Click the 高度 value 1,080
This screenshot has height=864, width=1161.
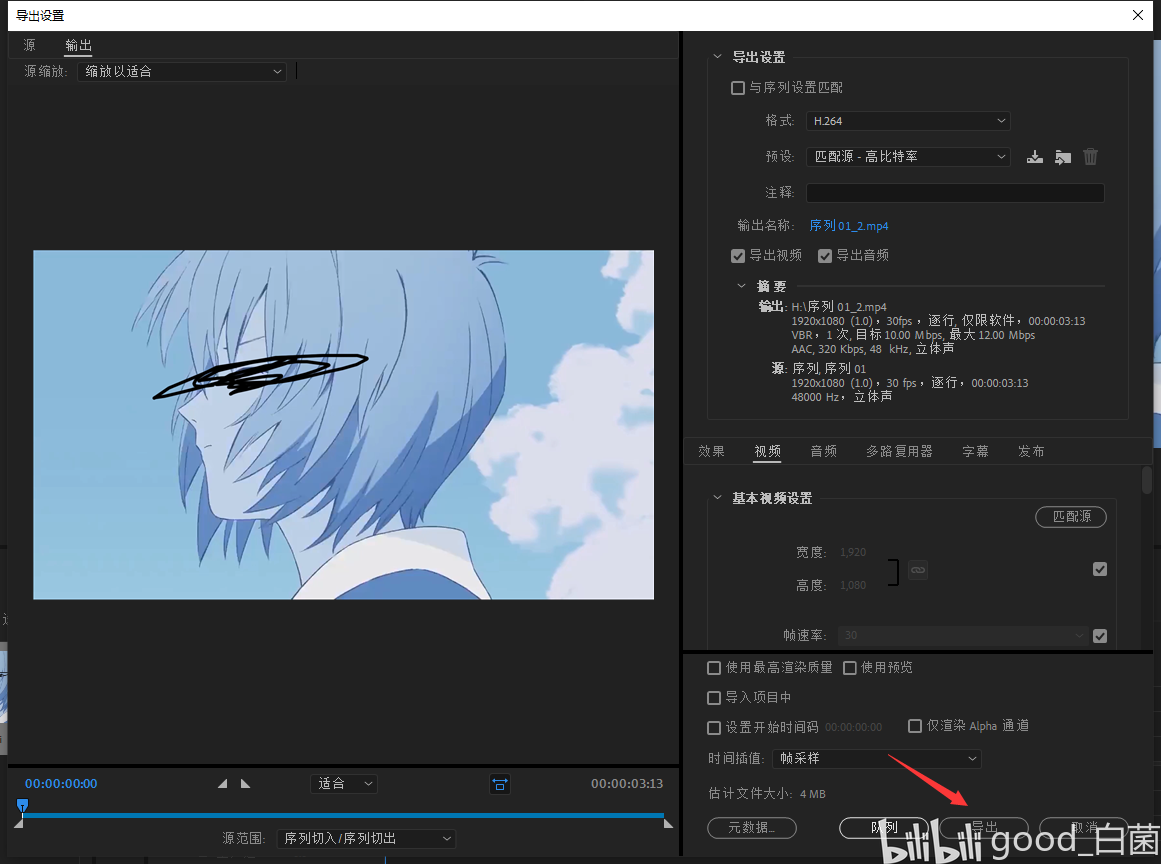[853, 585]
